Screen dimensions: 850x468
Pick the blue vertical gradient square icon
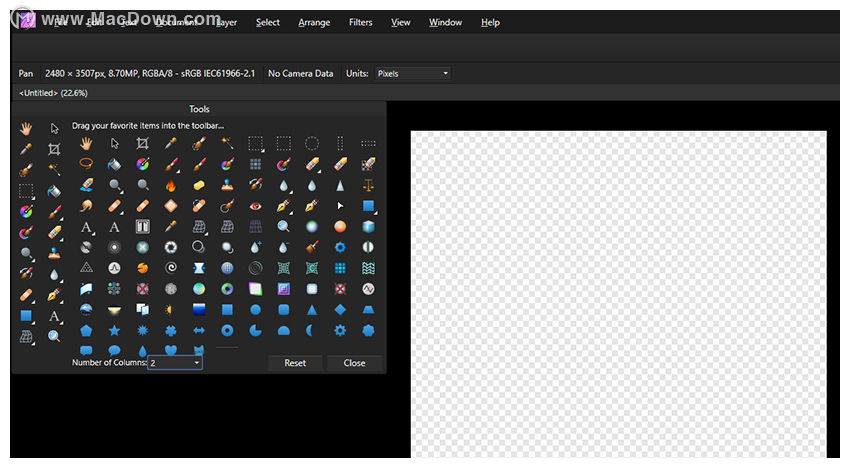(199, 310)
